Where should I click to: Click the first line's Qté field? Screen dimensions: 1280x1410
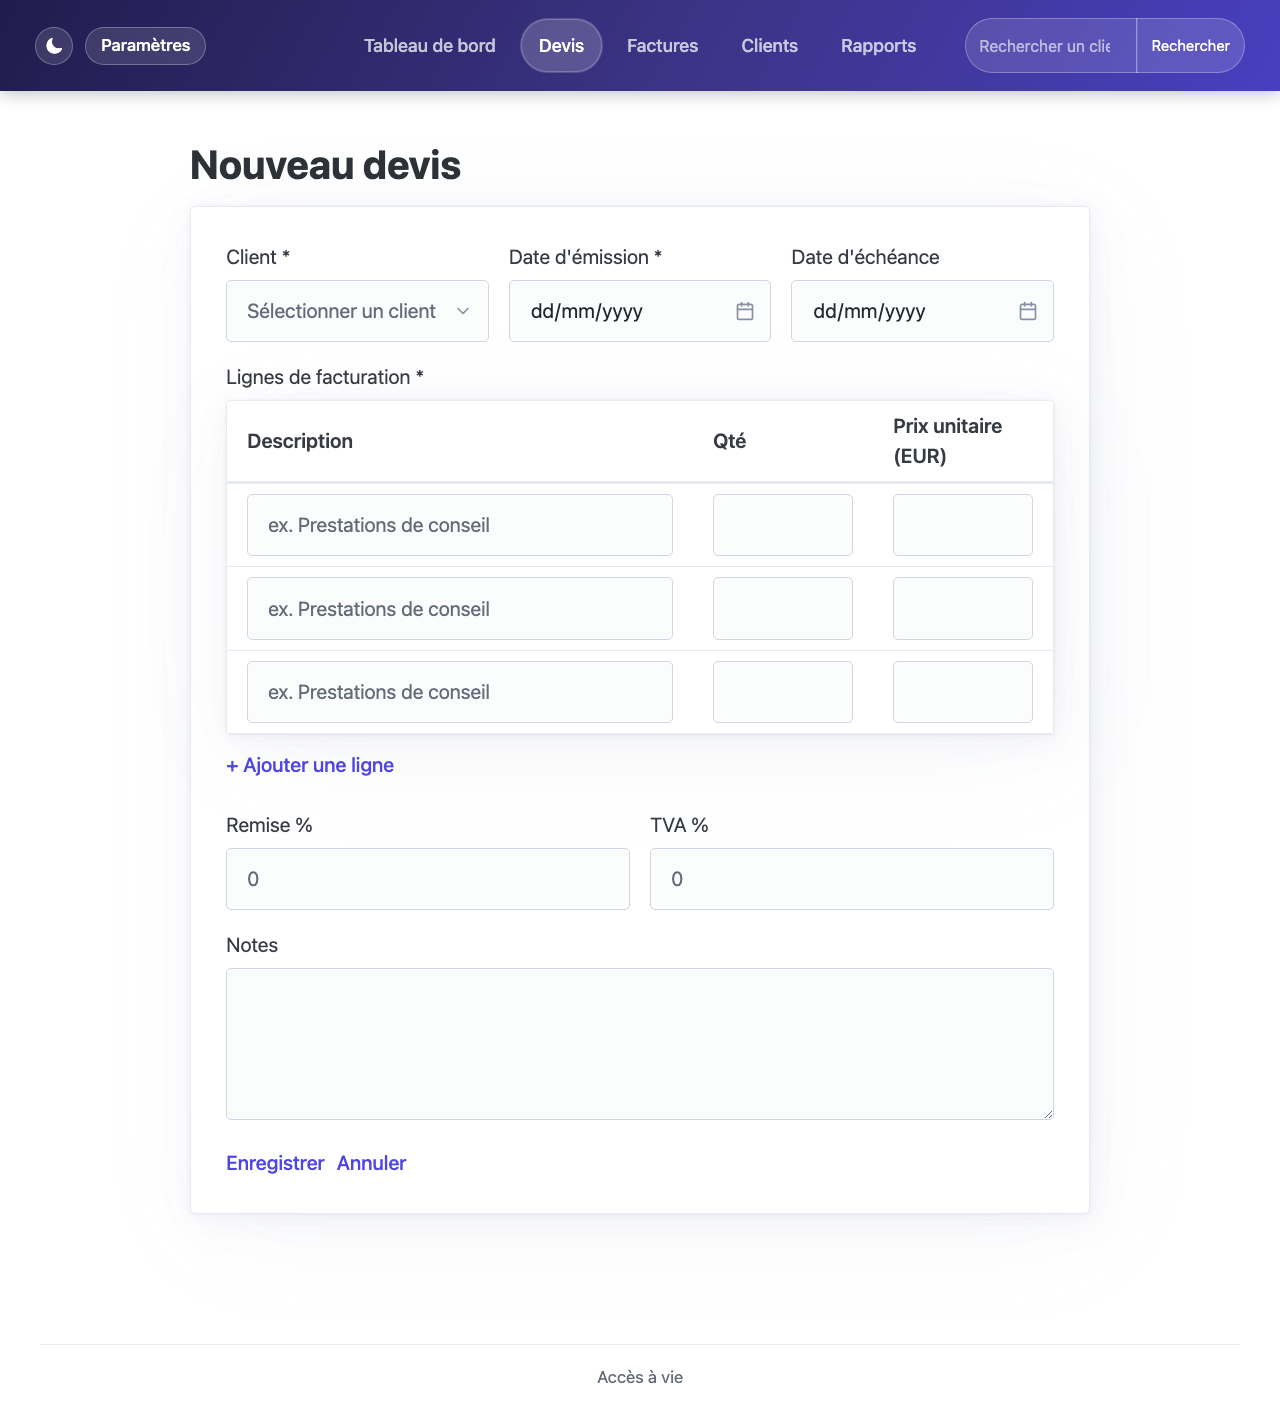(783, 525)
